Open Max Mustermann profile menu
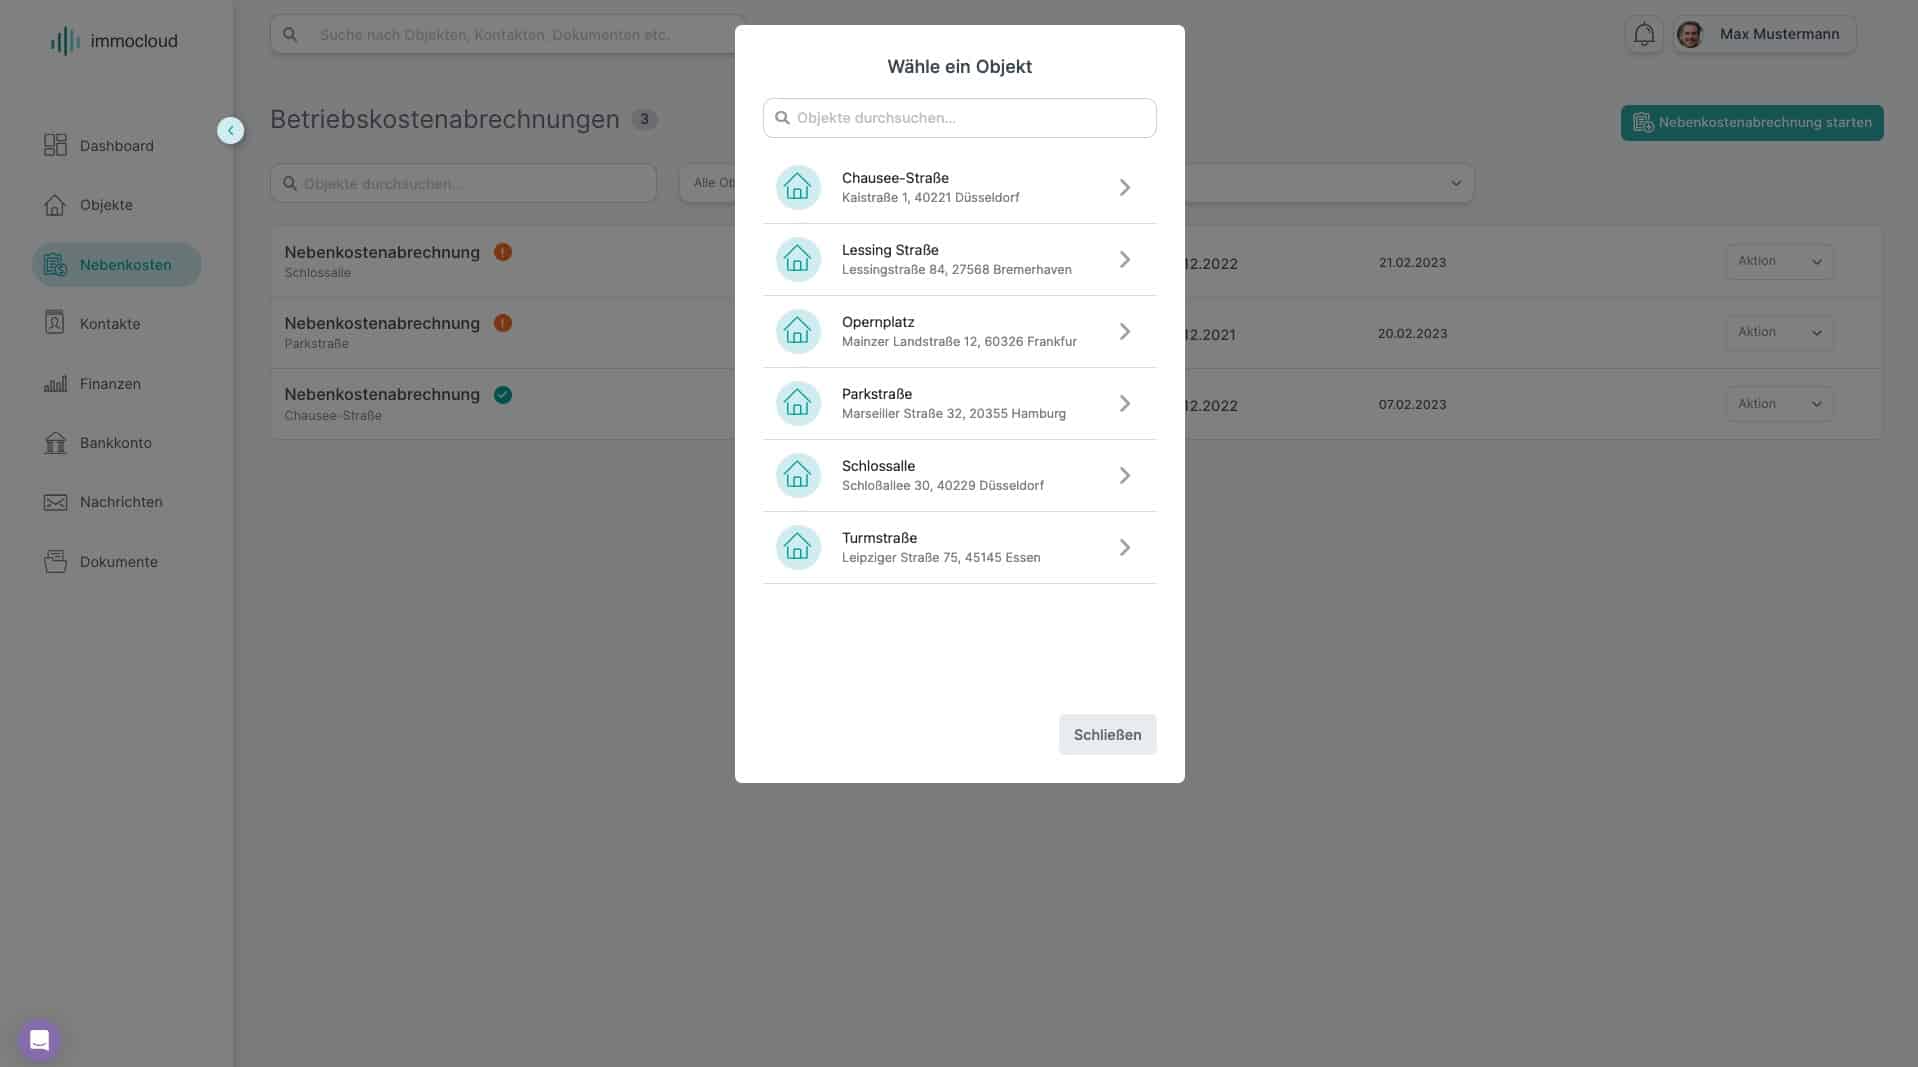 1765,35
